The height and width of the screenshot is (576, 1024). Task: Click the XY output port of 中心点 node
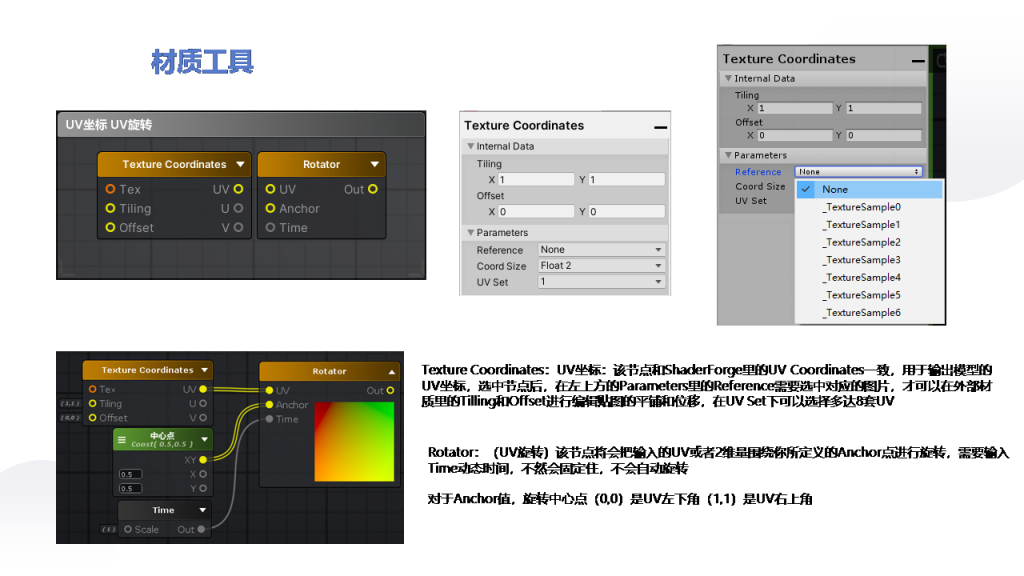203,460
